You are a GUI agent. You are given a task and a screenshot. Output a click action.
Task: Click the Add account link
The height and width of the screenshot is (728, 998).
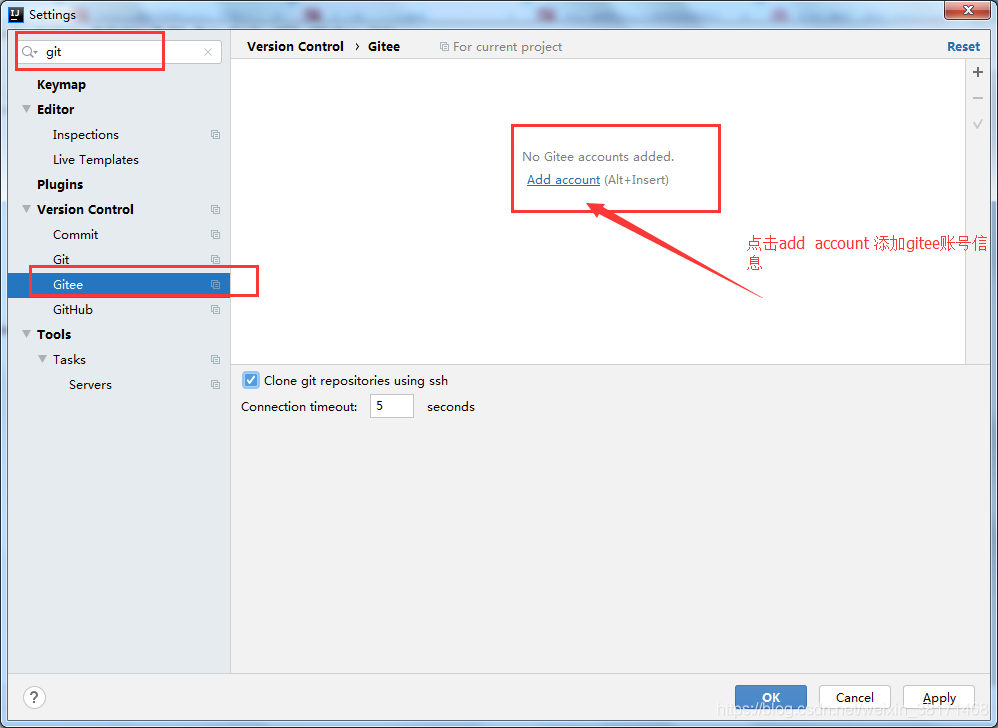[x=563, y=180]
